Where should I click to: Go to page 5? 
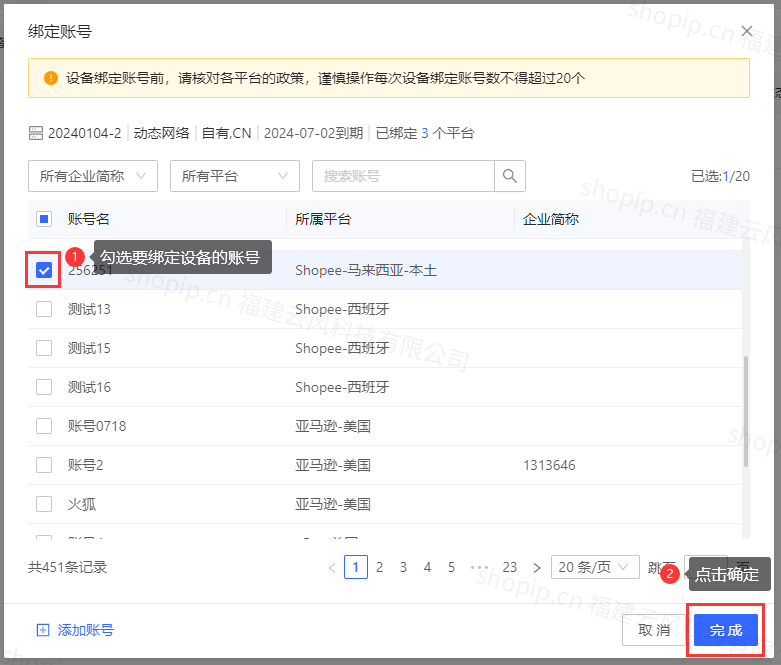[451, 567]
